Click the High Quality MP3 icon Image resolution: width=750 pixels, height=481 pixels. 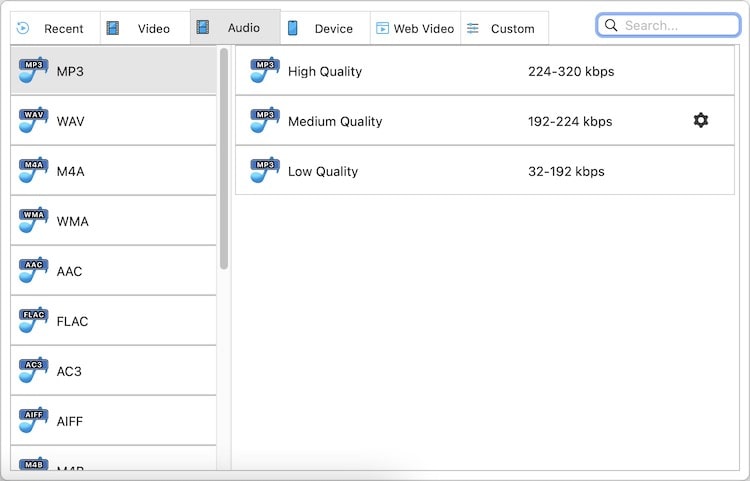[265, 70]
